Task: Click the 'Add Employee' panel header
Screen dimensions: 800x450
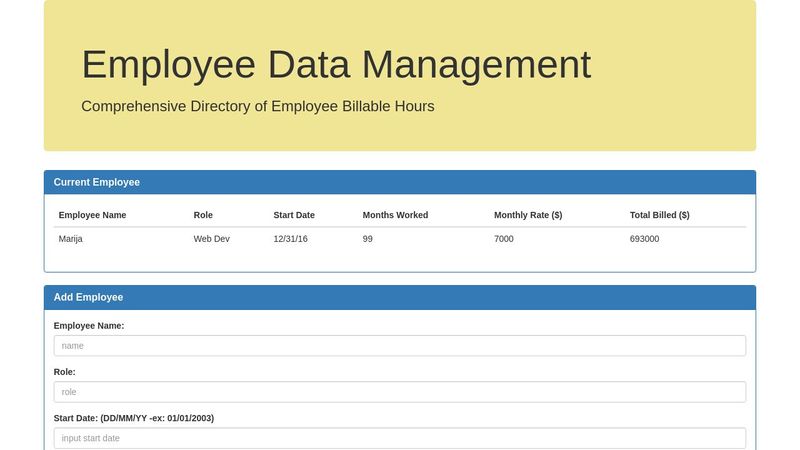Action: 399,297
